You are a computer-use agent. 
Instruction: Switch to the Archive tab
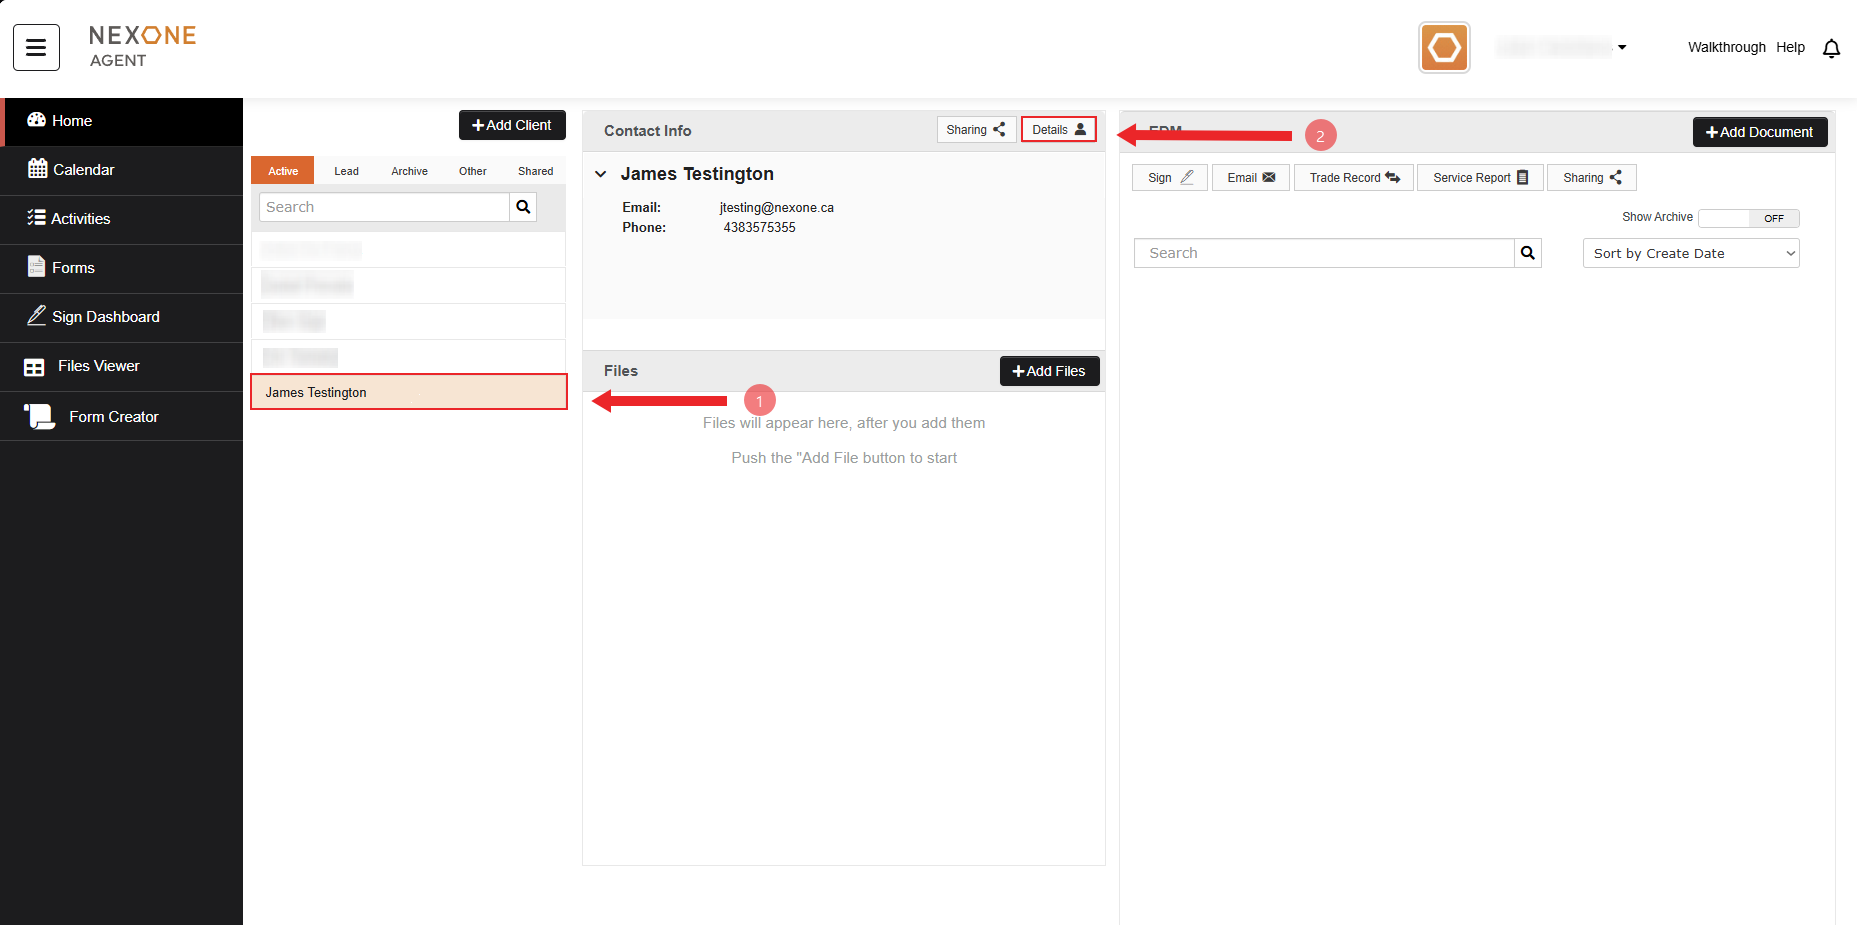tap(409, 171)
